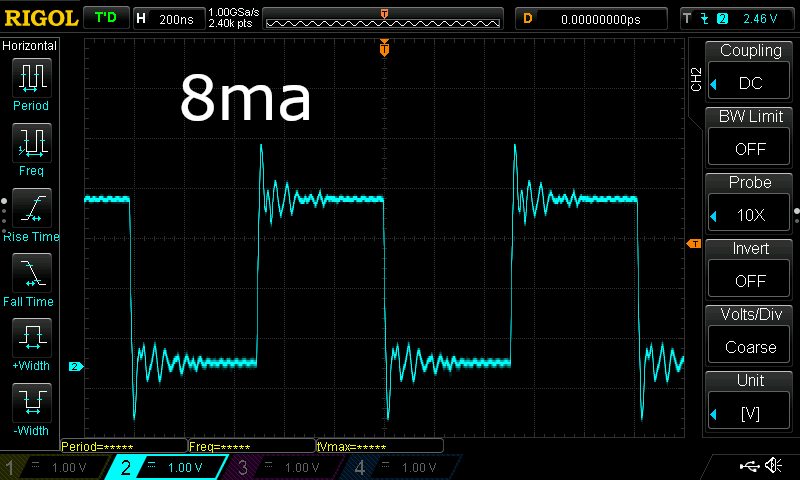Open the Coupling DC selector
800x480 pixels.
[751, 82]
